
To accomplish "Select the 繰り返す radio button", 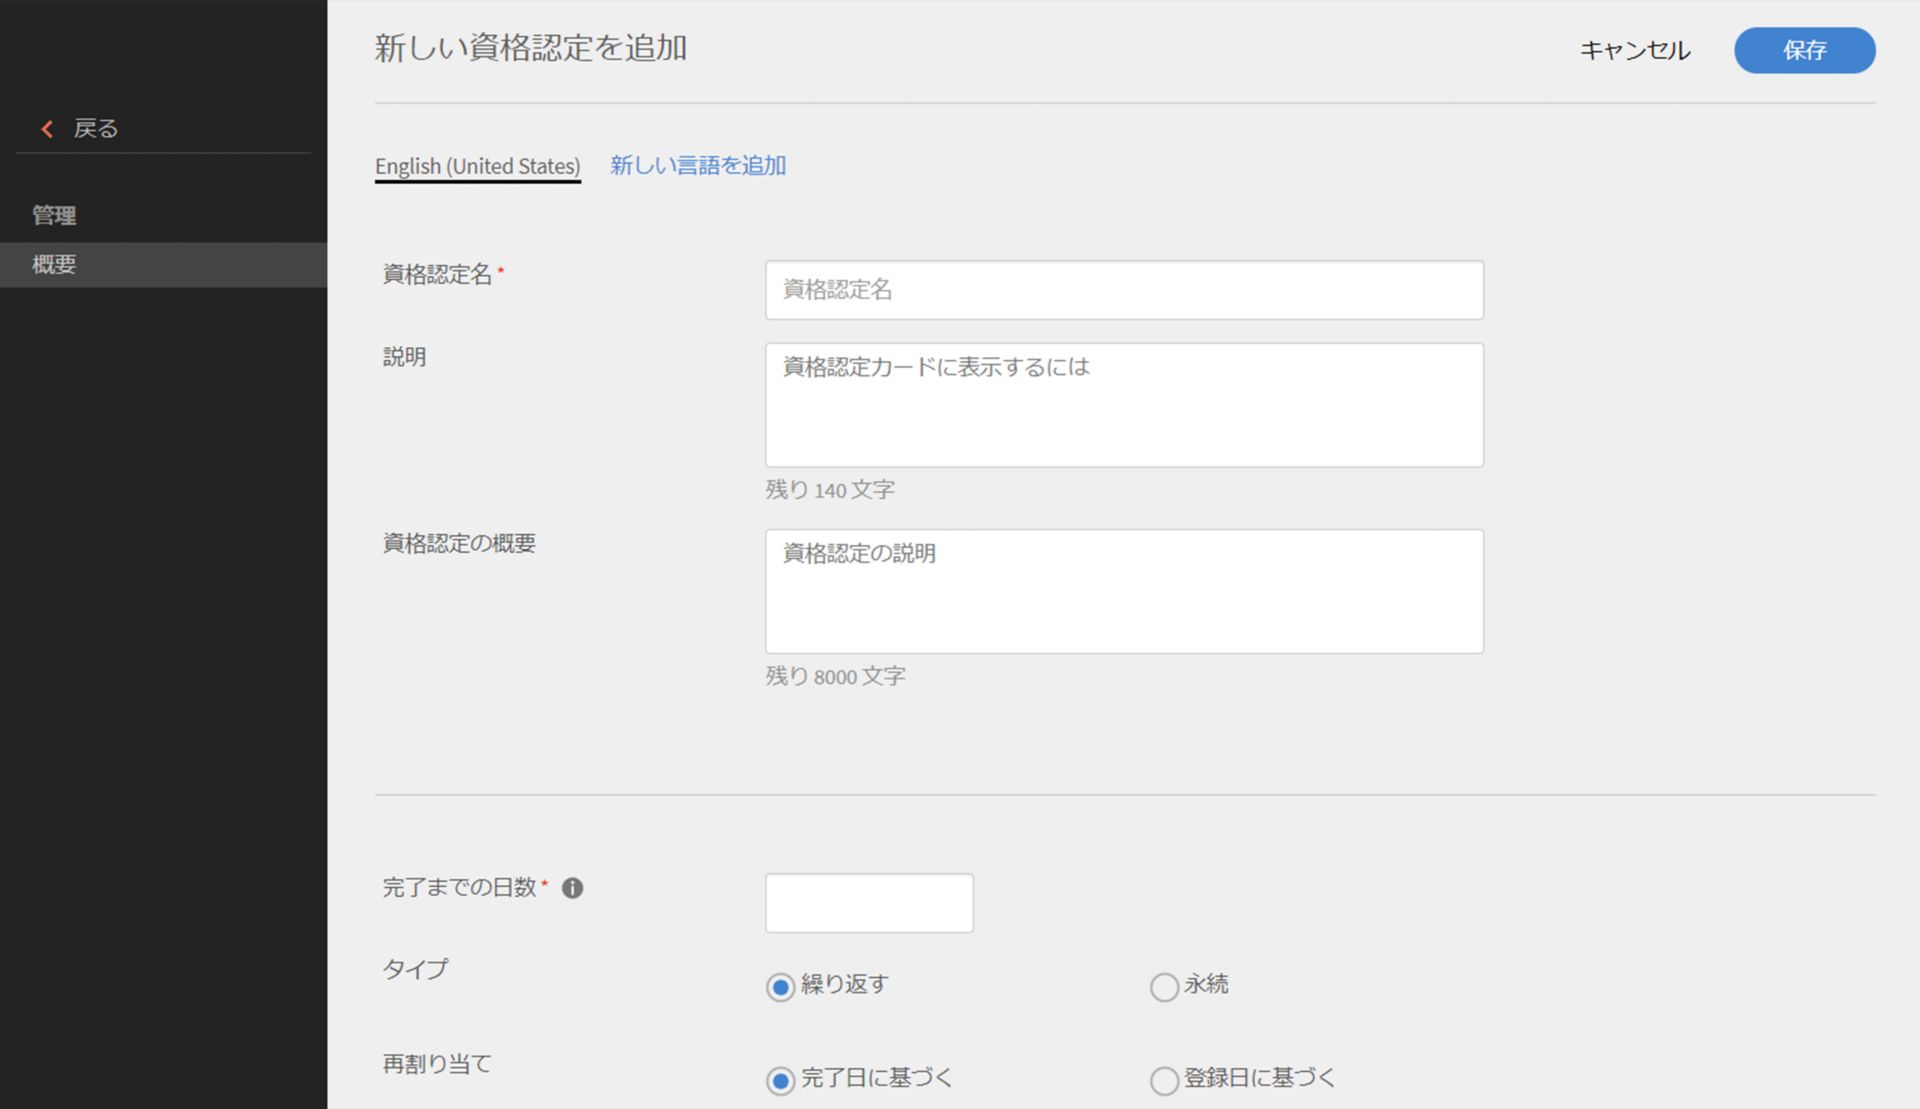I will pyautogui.click(x=780, y=987).
